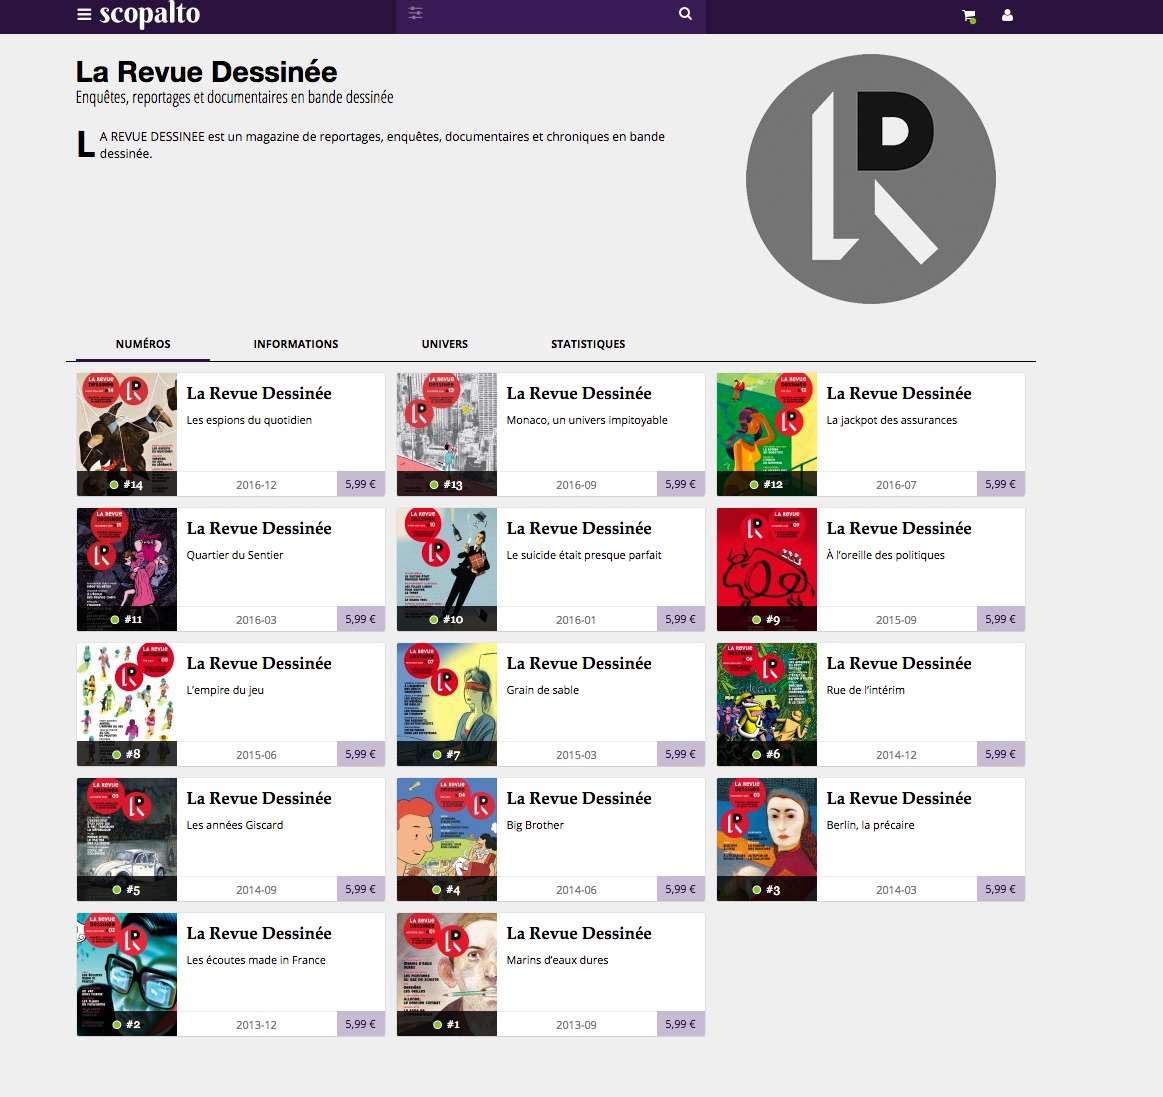Buy the 'Big Brother' issue

[680, 889]
